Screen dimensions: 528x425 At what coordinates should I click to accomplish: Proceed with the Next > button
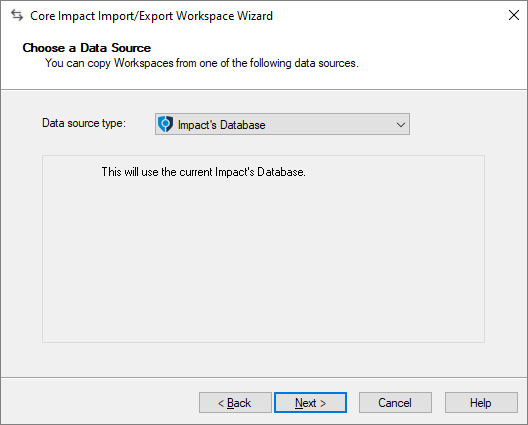310,402
